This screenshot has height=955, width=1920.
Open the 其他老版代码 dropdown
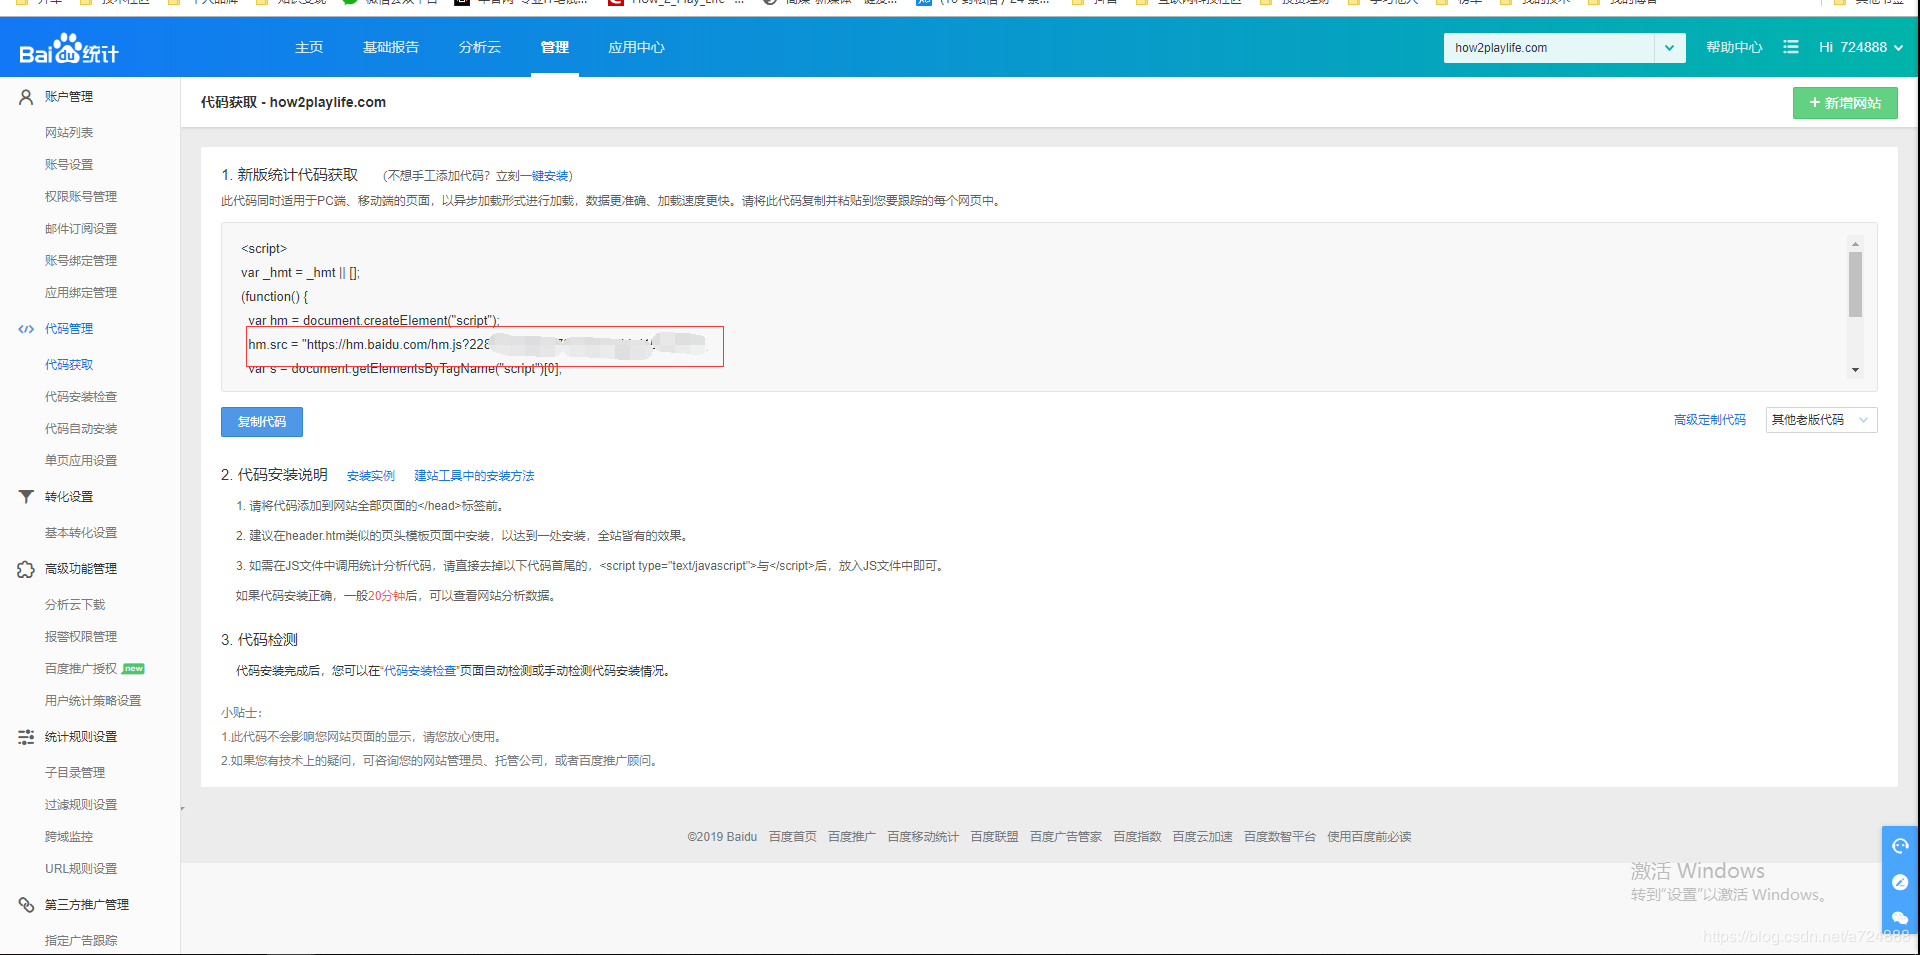(x=1821, y=420)
